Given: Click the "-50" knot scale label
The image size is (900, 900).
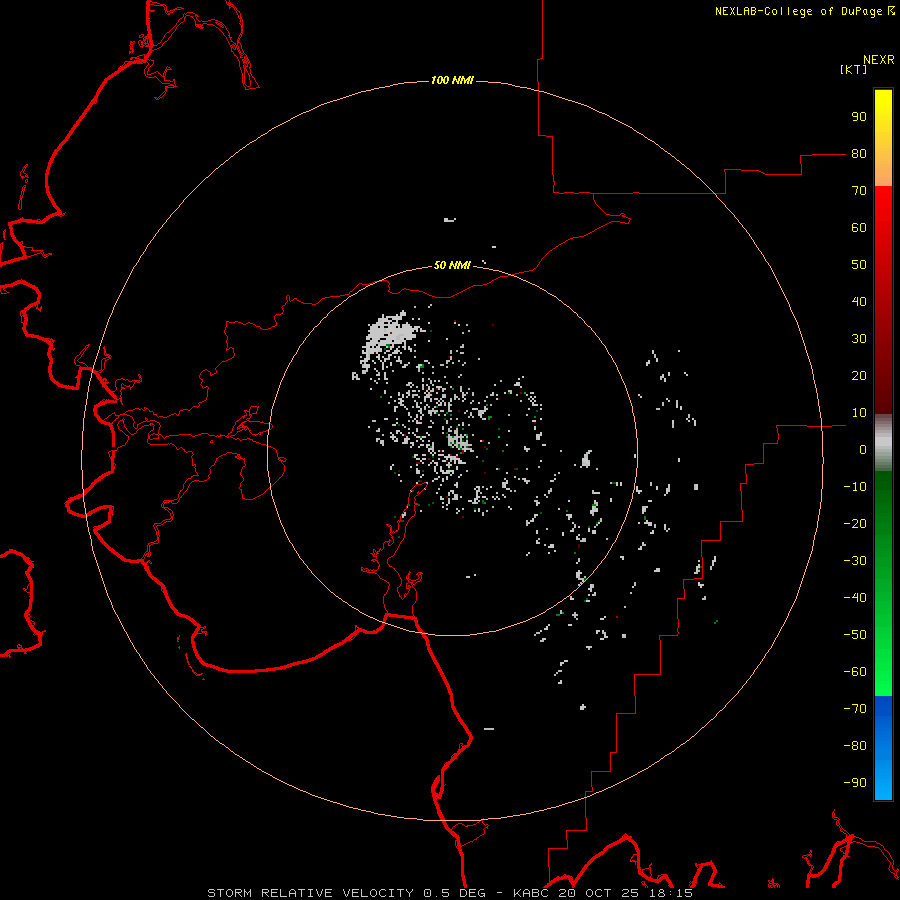Looking at the screenshot, I should pos(855,635).
